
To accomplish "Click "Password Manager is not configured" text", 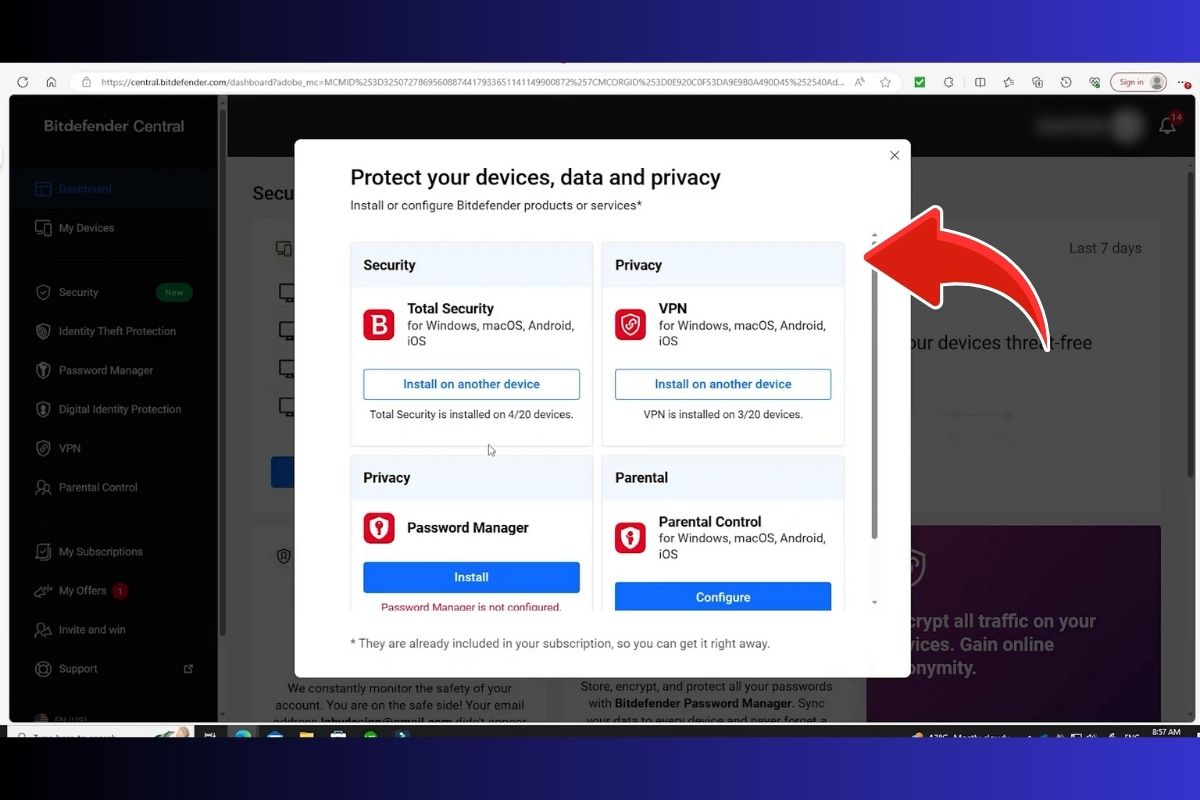I will [x=471, y=607].
